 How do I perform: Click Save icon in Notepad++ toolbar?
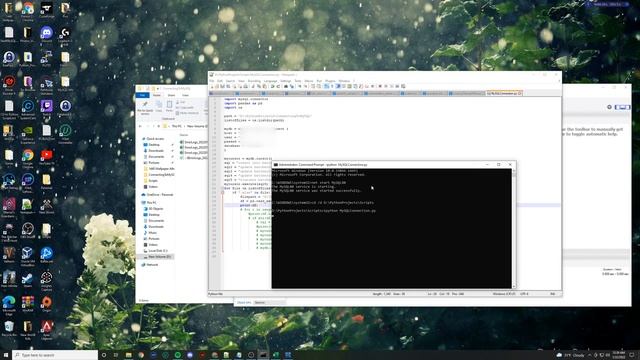click(x=222, y=87)
